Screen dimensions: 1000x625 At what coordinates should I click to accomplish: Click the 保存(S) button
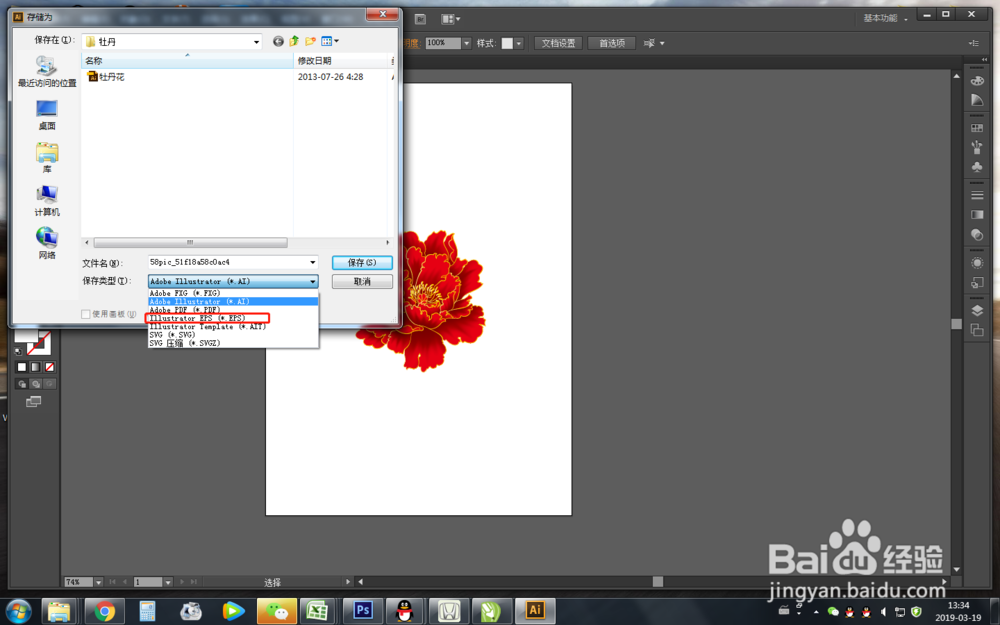tap(362, 263)
